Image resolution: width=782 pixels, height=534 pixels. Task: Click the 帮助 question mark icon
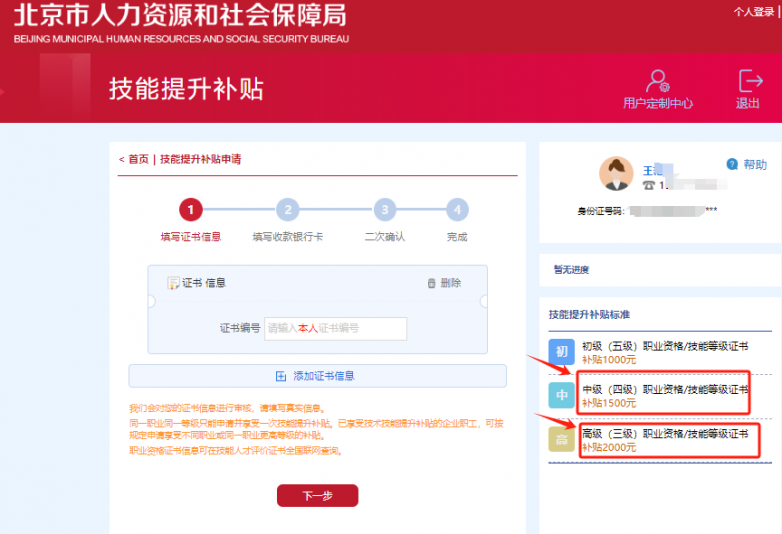[732, 164]
